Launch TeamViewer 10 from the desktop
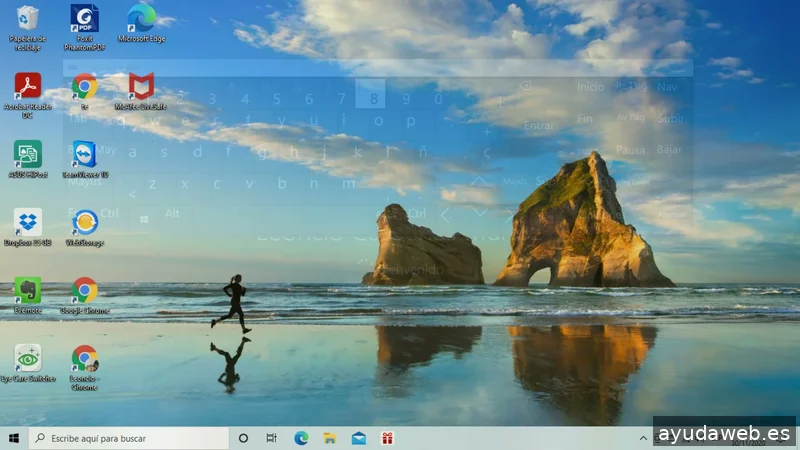Viewport: 800px width, 450px height. point(85,159)
